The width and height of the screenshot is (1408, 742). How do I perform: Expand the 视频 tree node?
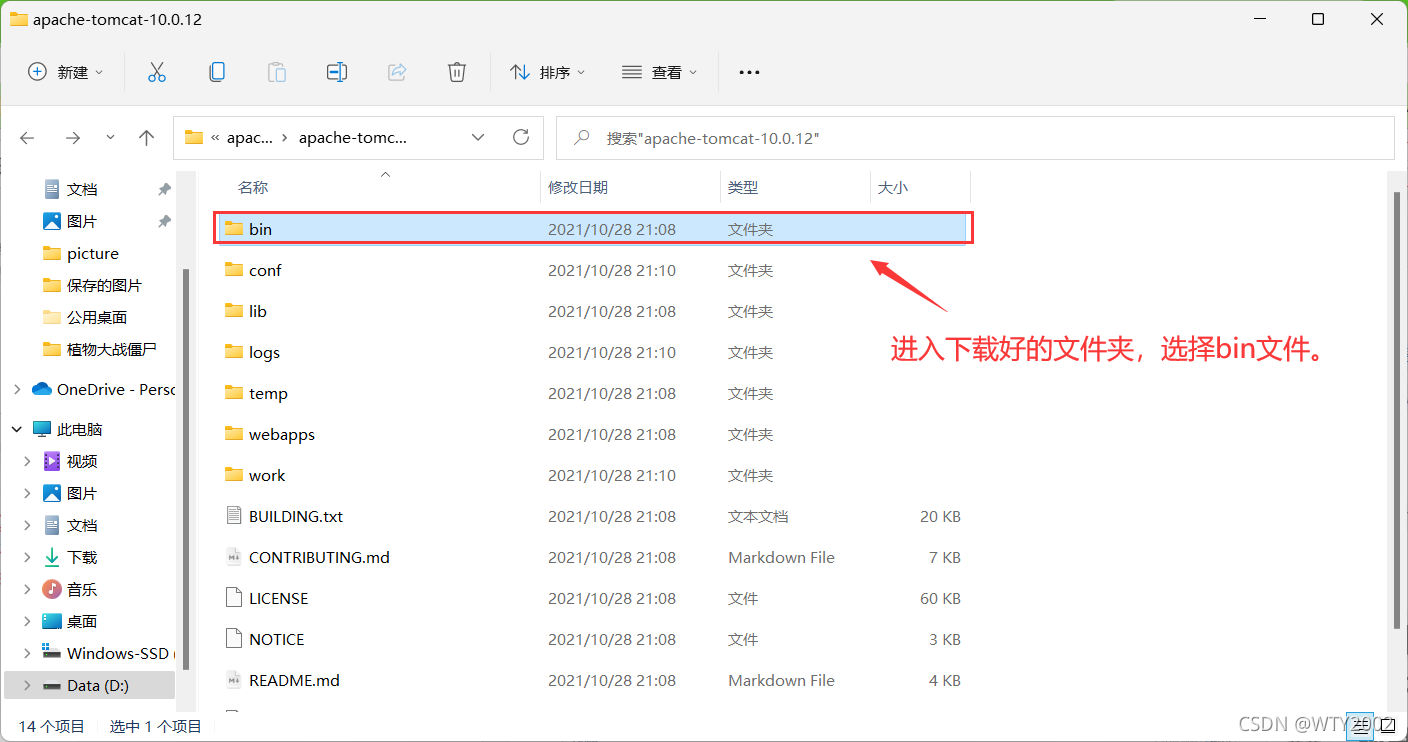pyautogui.click(x=28, y=461)
